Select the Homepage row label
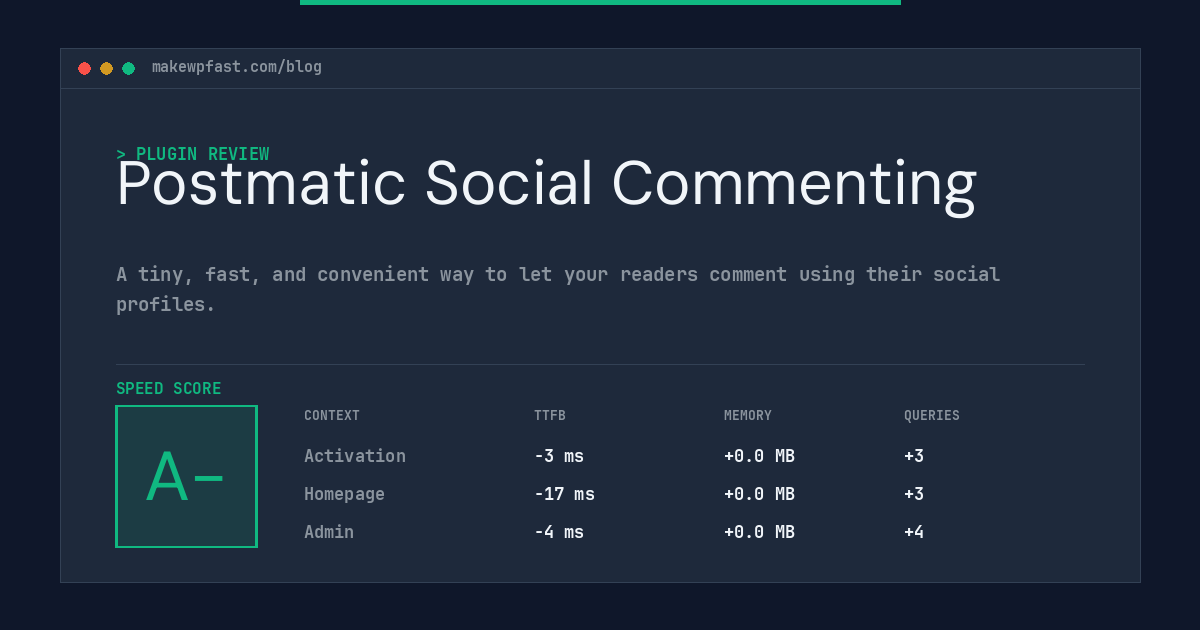 pyautogui.click(x=344, y=494)
